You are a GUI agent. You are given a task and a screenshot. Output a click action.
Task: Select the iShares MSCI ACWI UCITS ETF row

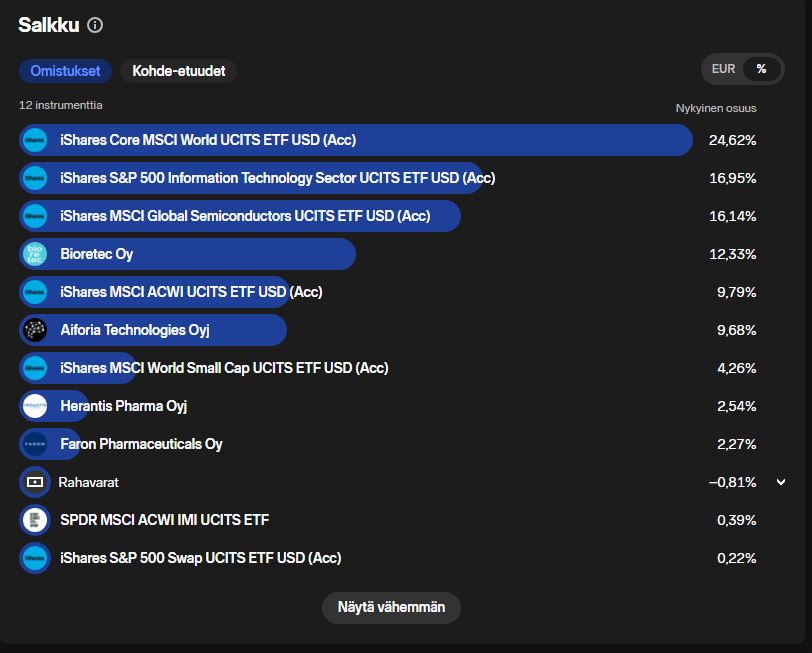click(191, 292)
